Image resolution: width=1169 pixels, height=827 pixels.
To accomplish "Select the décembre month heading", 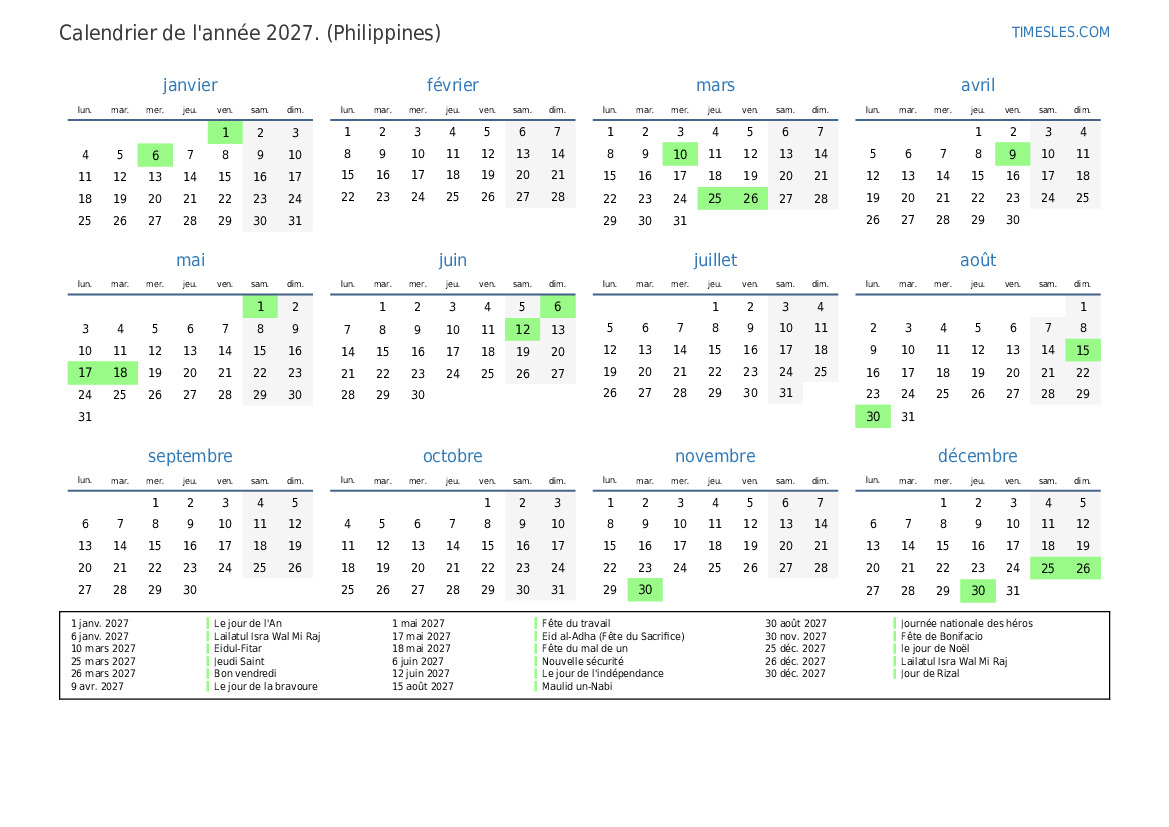I will (977, 456).
